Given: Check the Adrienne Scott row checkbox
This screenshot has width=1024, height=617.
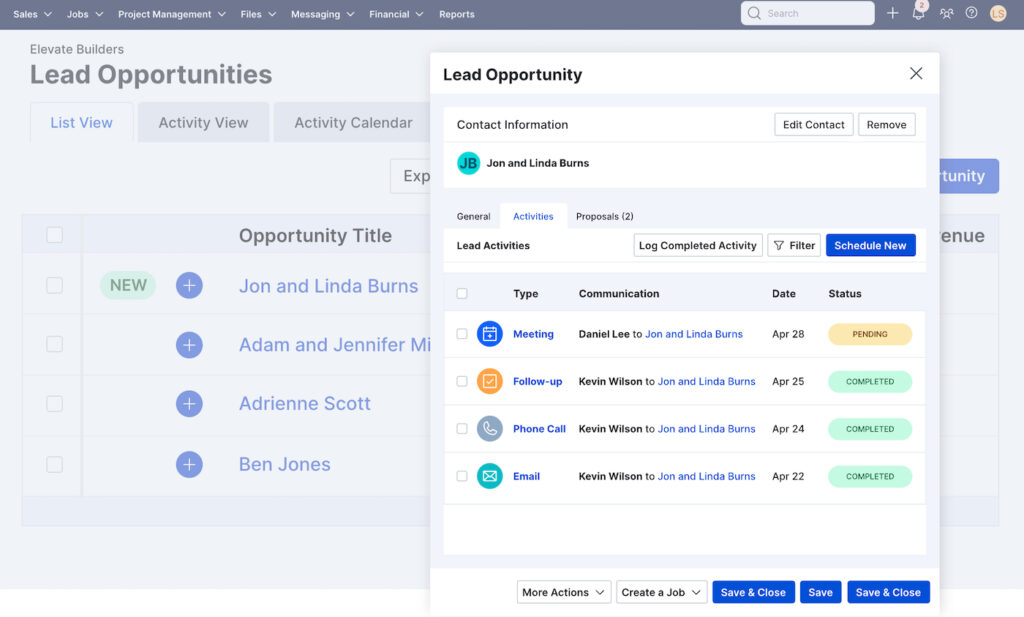Looking at the screenshot, I should (54, 403).
